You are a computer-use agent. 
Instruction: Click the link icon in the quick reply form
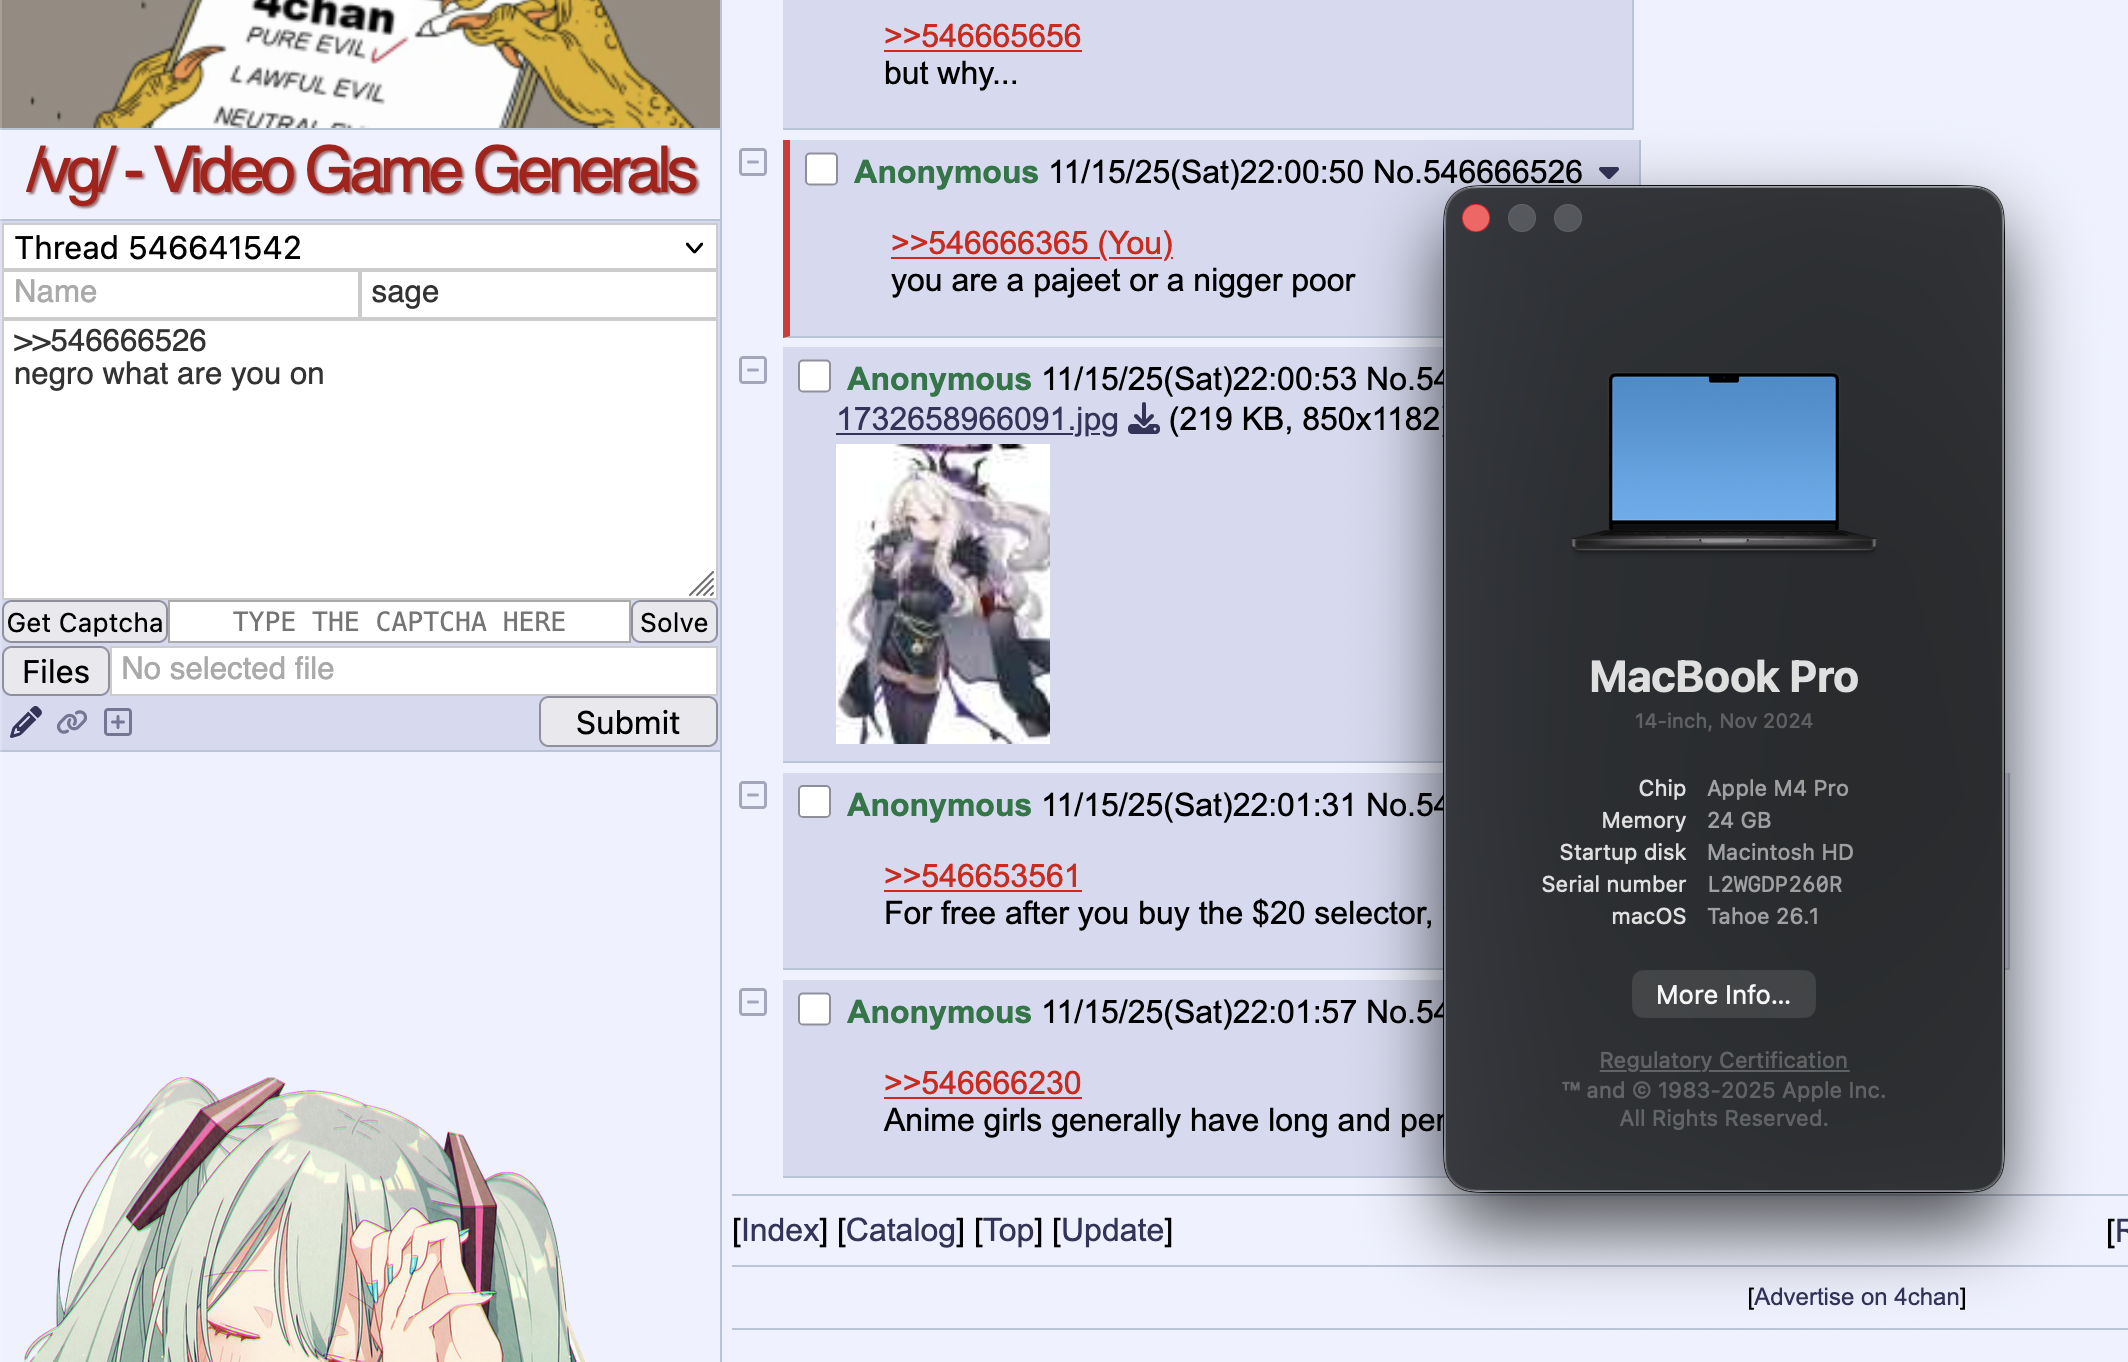72,722
